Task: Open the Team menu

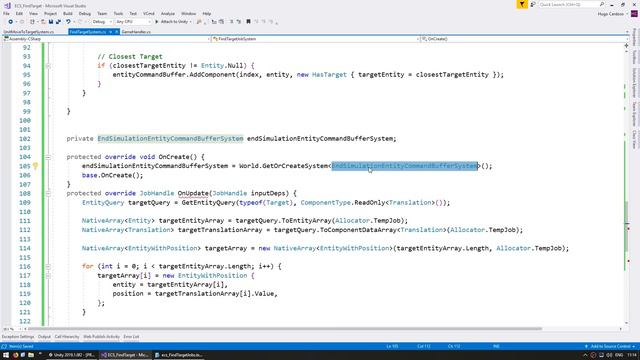Action: tap(102, 13)
